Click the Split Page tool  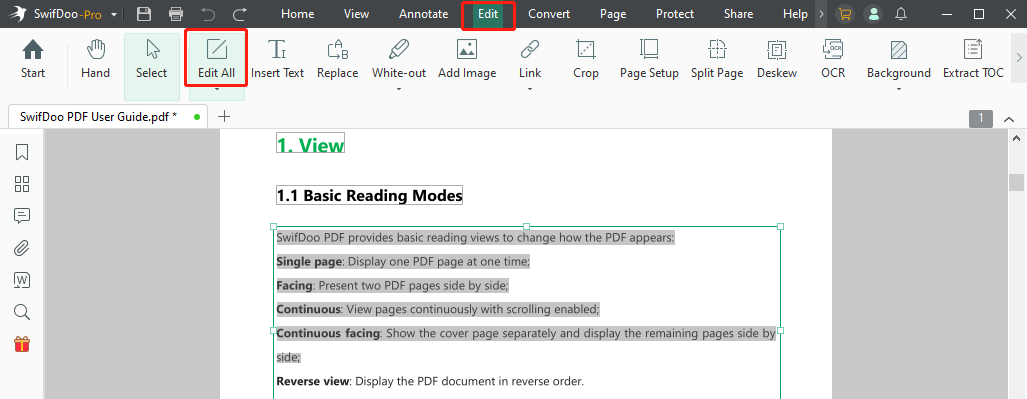click(717, 60)
